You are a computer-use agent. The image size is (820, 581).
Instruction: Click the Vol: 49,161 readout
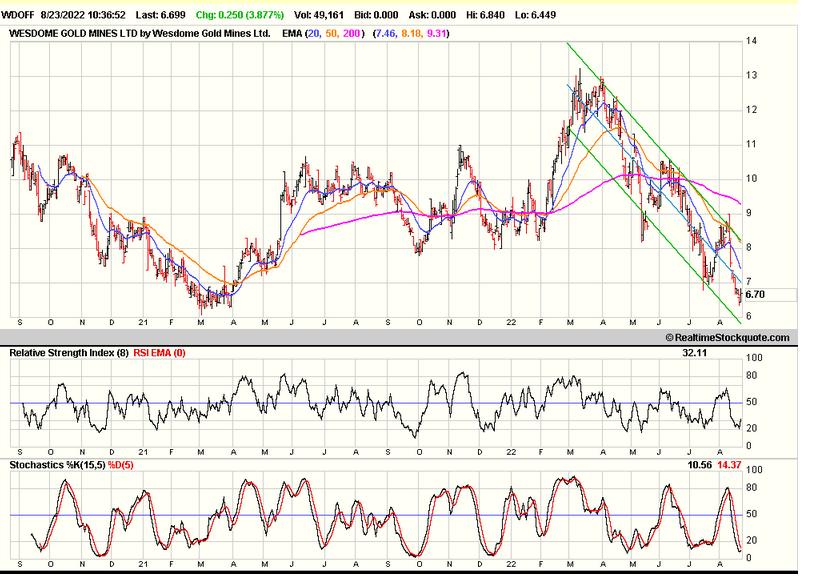322,16
